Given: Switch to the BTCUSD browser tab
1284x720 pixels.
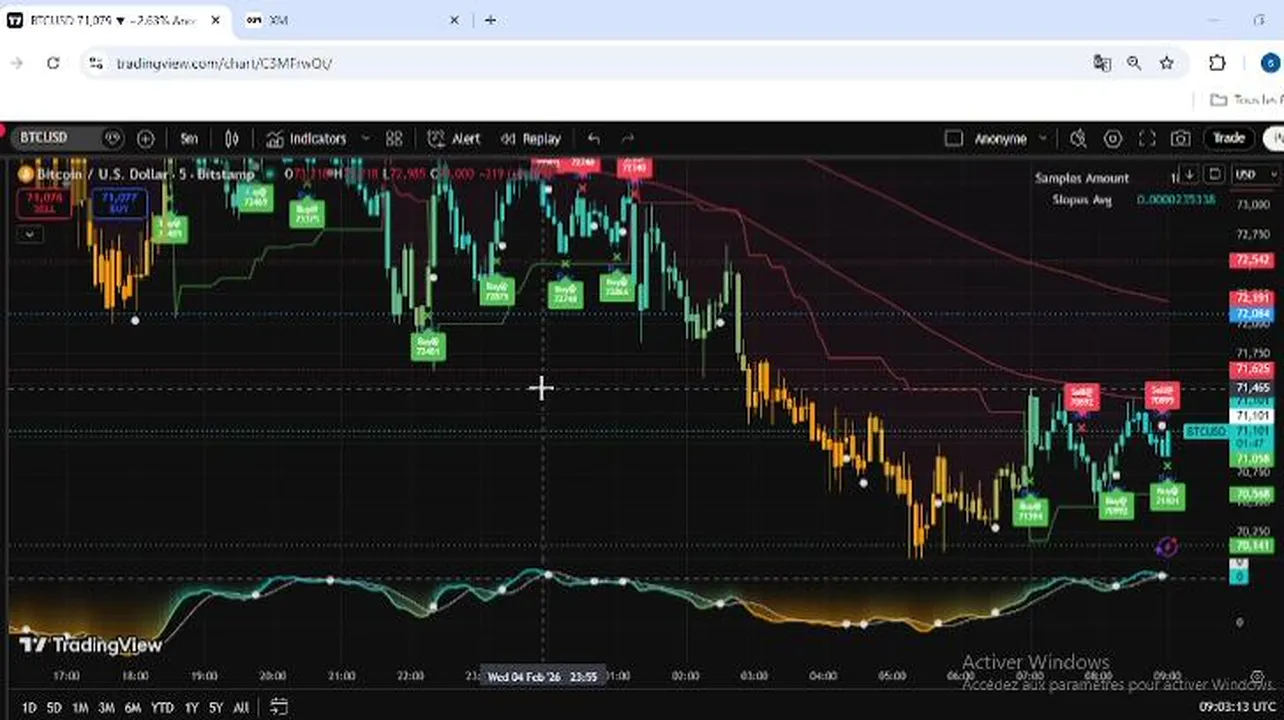Looking at the screenshot, I should click(x=116, y=20).
